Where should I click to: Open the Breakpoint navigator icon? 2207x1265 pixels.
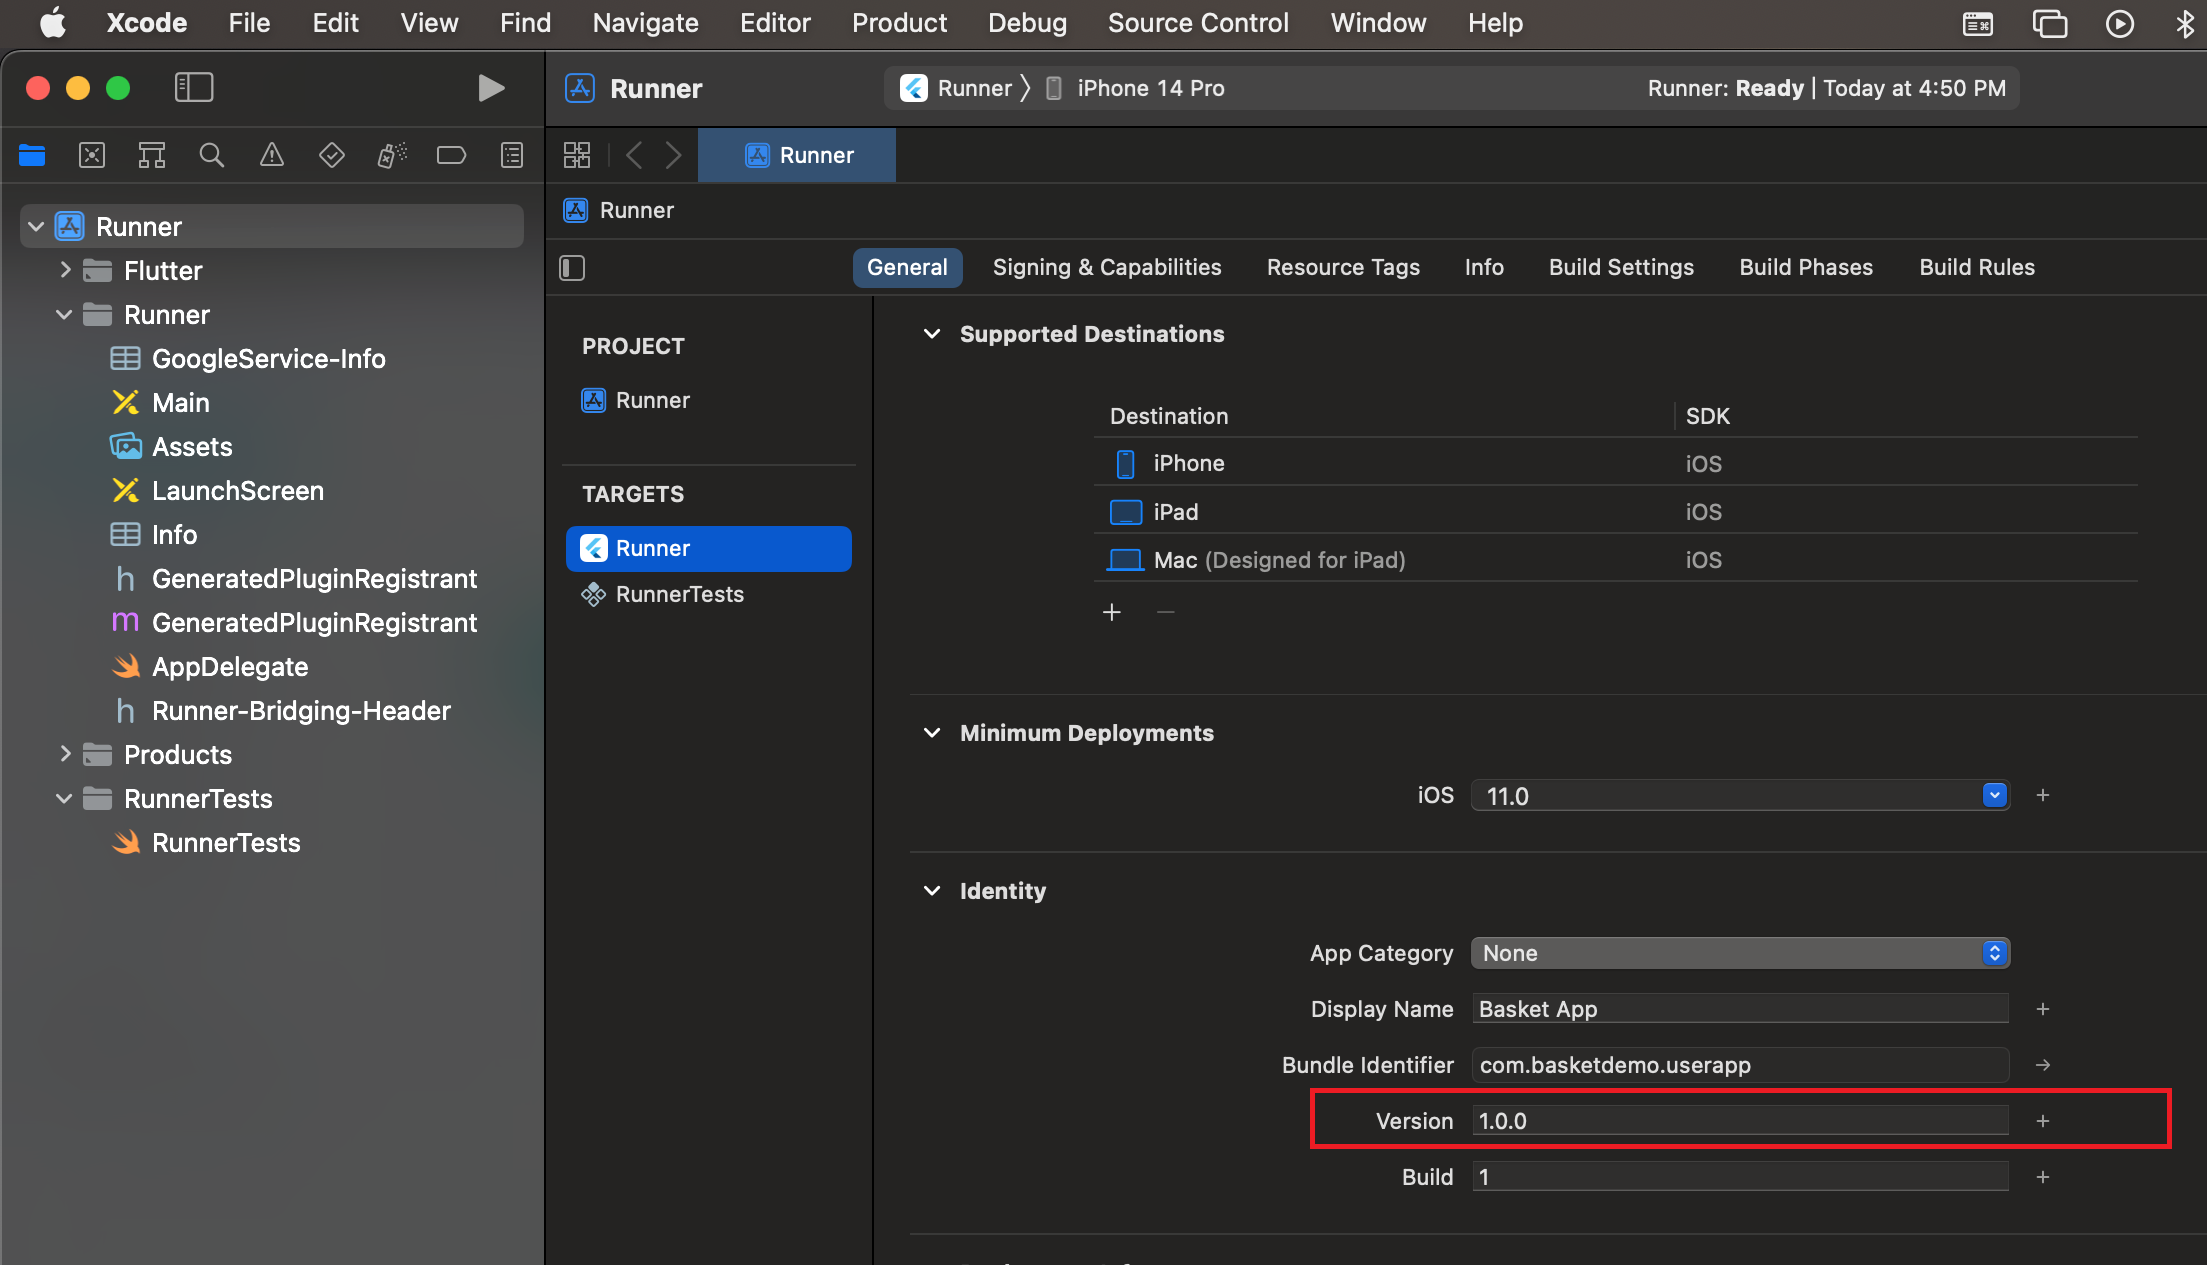pyautogui.click(x=452, y=155)
